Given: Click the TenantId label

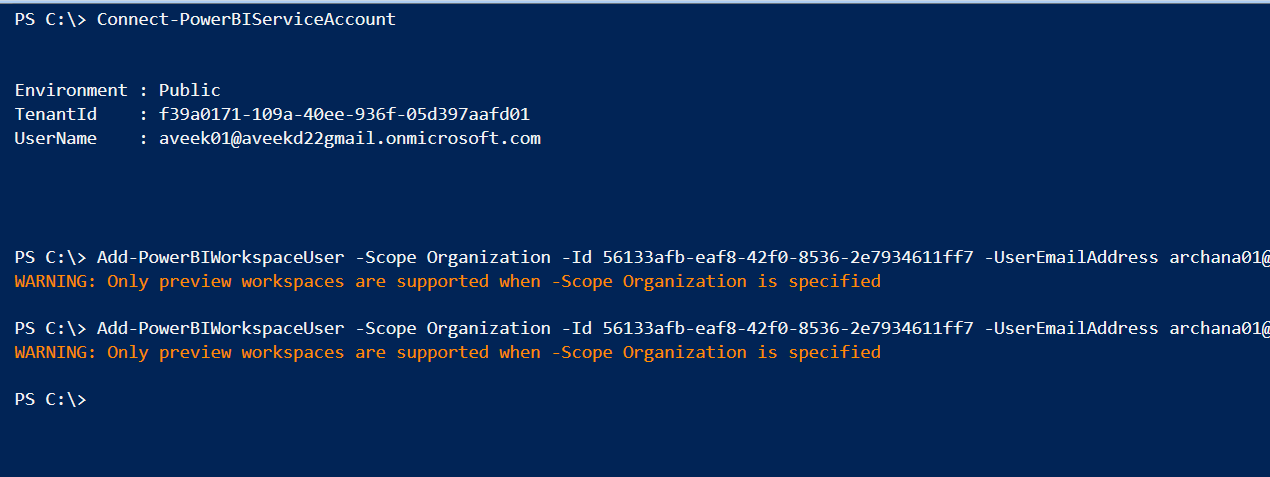Looking at the screenshot, I should 56,114.
